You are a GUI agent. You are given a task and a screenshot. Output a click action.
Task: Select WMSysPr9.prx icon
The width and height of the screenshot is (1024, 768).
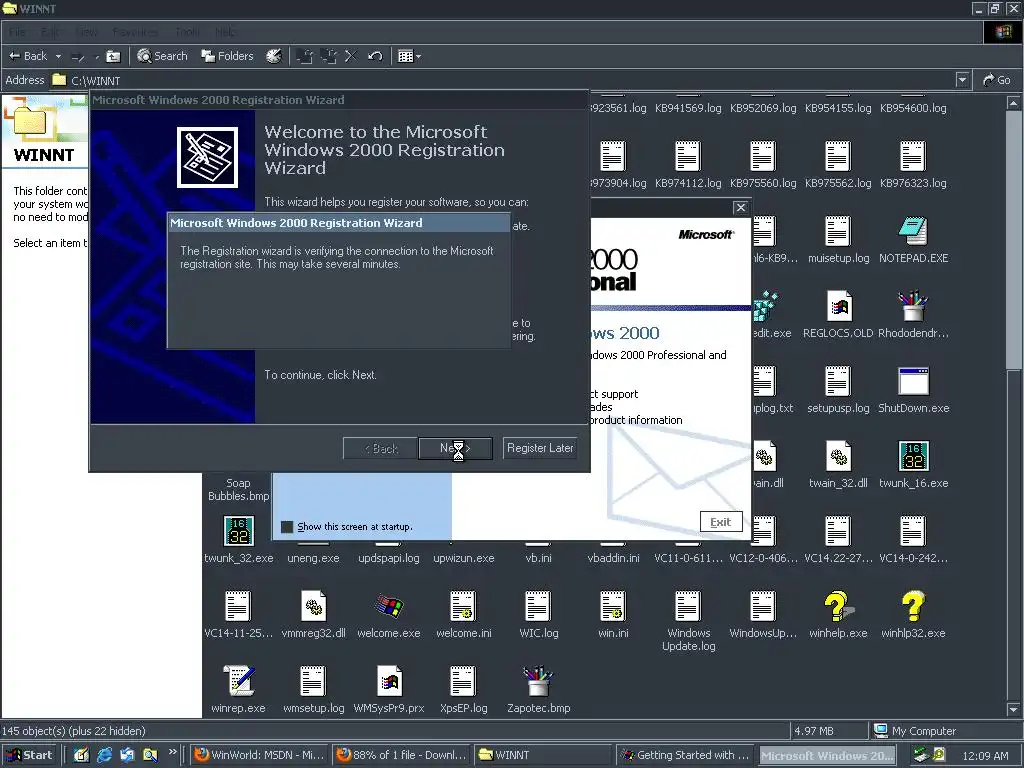tap(389, 681)
